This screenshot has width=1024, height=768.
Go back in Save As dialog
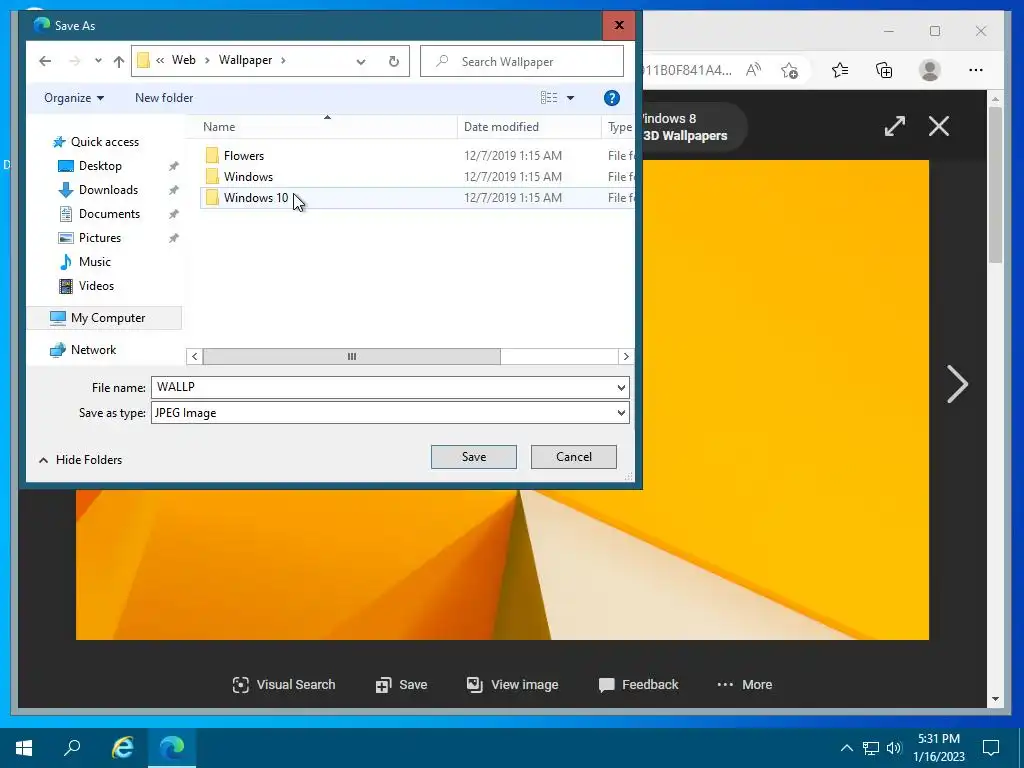[x=44, y=61]
